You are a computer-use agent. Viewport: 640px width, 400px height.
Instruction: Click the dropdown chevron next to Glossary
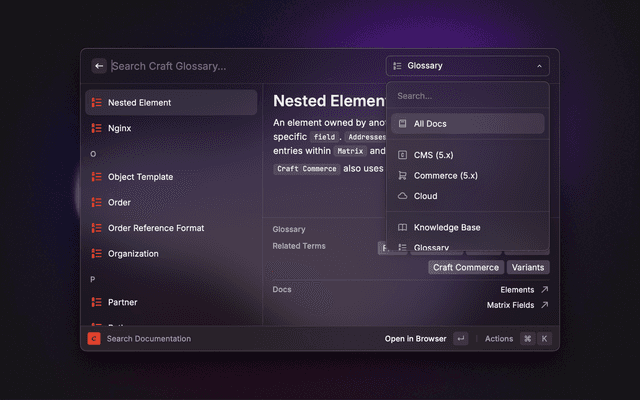pos(540,66)
